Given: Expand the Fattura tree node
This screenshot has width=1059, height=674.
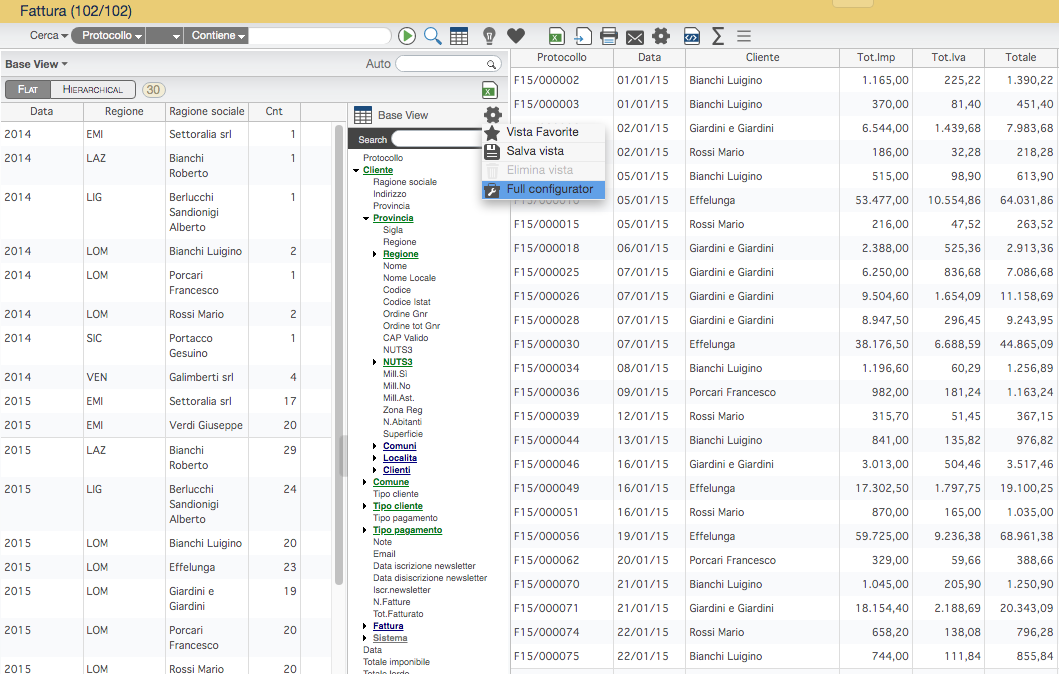Looking at the screenshot, I should (x=365, y=626).
